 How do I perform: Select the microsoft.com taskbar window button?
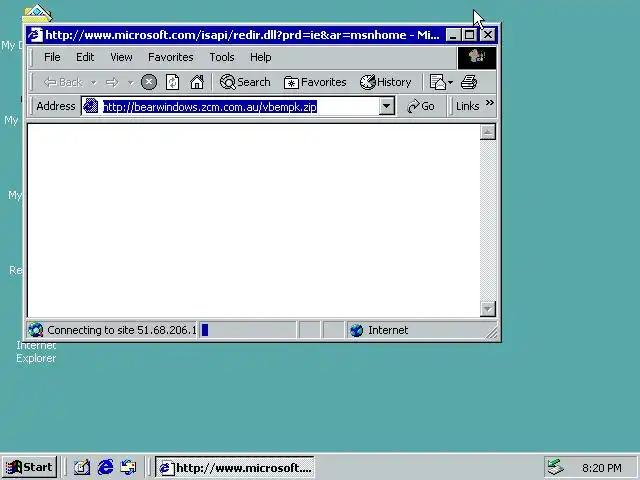coord(235,467)
